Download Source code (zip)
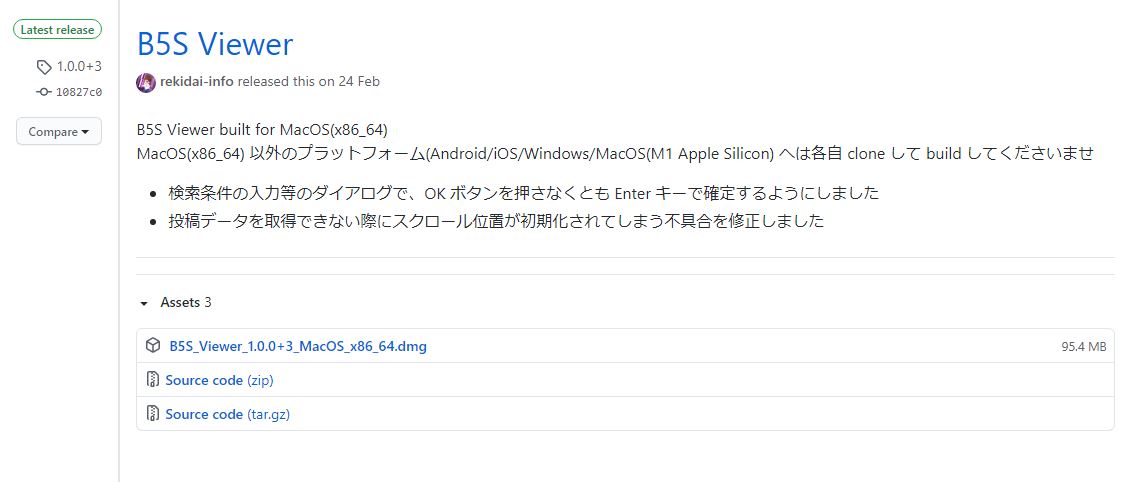Viewport: 1135px width, 482px height. tap(219, 380)
